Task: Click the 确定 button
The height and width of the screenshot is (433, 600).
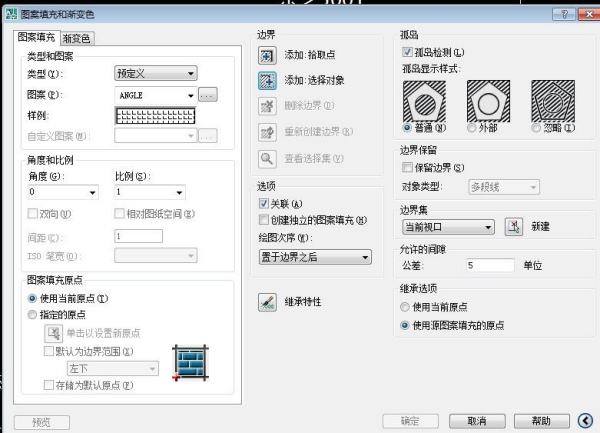Action: coord(410,421)
